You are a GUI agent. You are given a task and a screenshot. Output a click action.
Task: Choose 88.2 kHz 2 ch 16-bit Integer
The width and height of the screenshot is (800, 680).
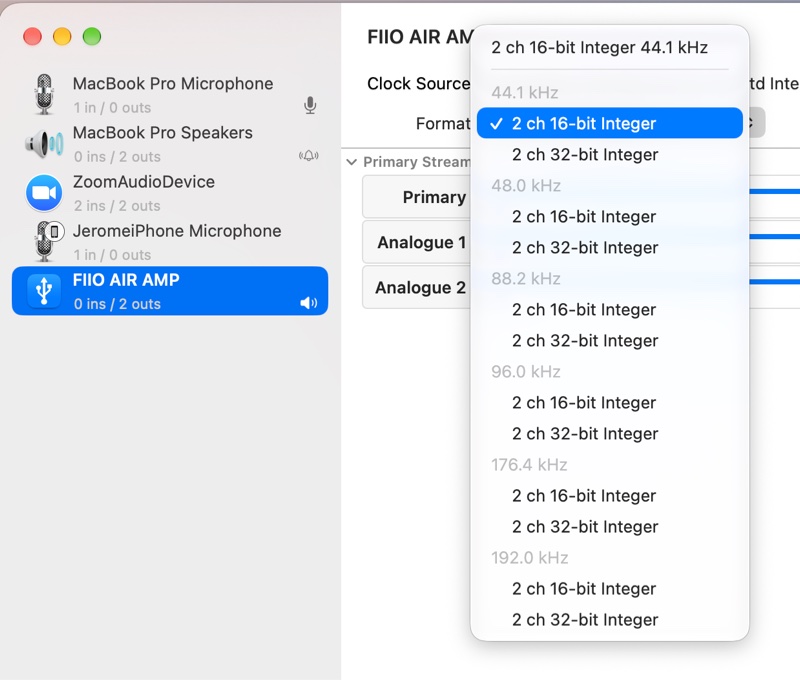[610, 309]
